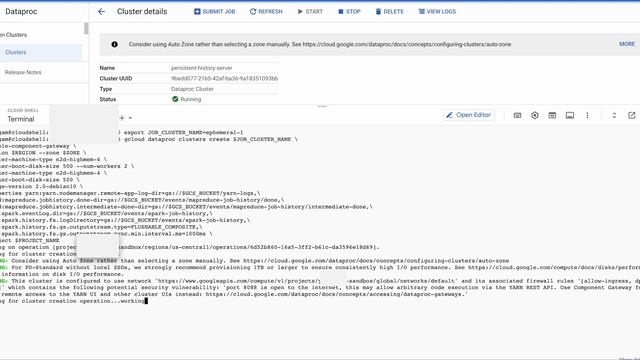Open the Cloud Shell Editor

coord(469,115)
